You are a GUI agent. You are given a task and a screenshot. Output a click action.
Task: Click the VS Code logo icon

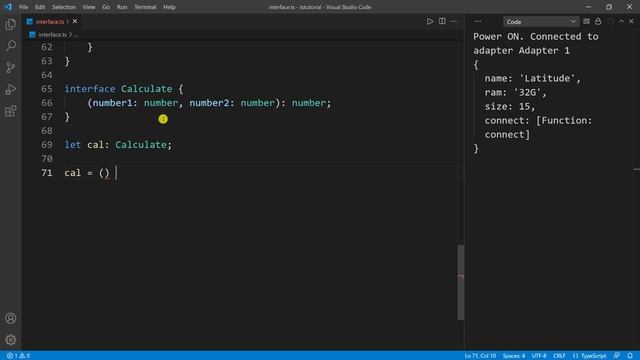[x=8, y=7]
